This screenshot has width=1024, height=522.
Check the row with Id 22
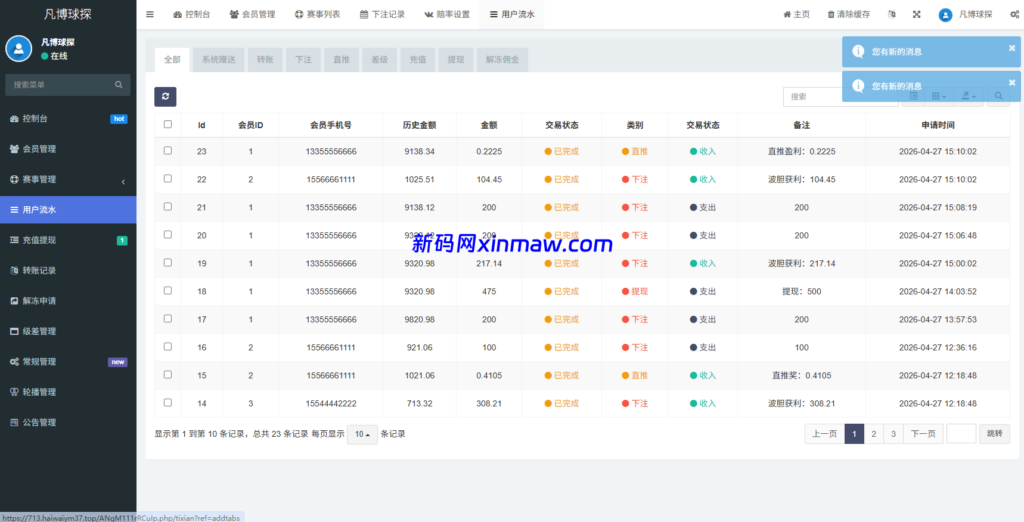(x=168, y=178)
